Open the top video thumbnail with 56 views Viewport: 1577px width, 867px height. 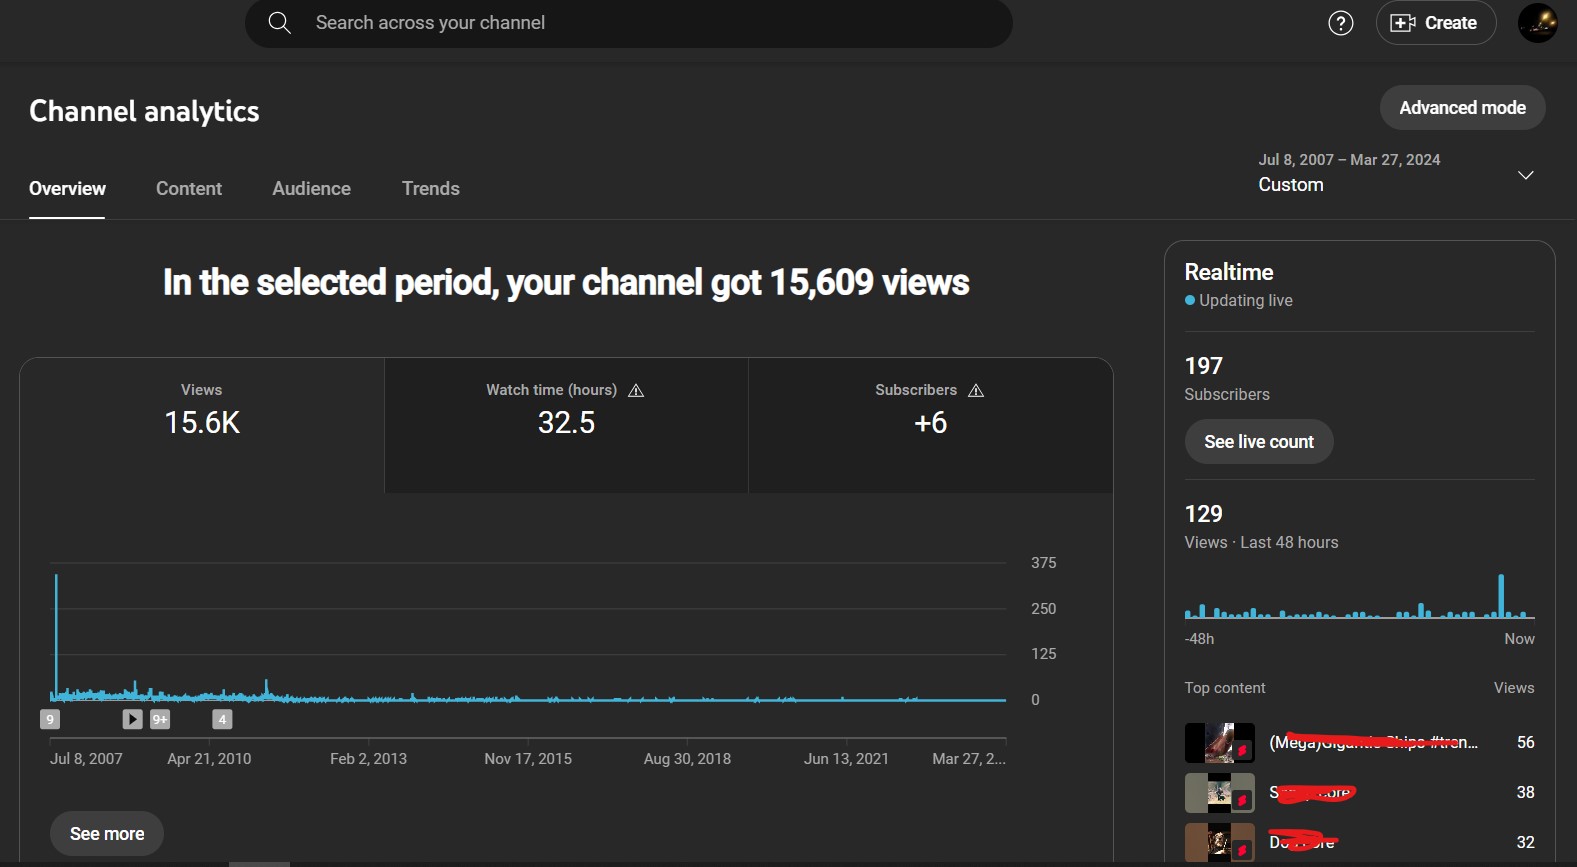pos(1219,743)
